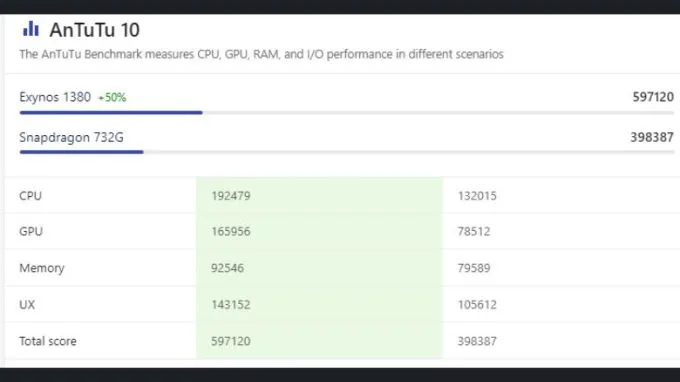Click the +50% green badge
Screen dimensions: 680x382
tap(112, 98)
